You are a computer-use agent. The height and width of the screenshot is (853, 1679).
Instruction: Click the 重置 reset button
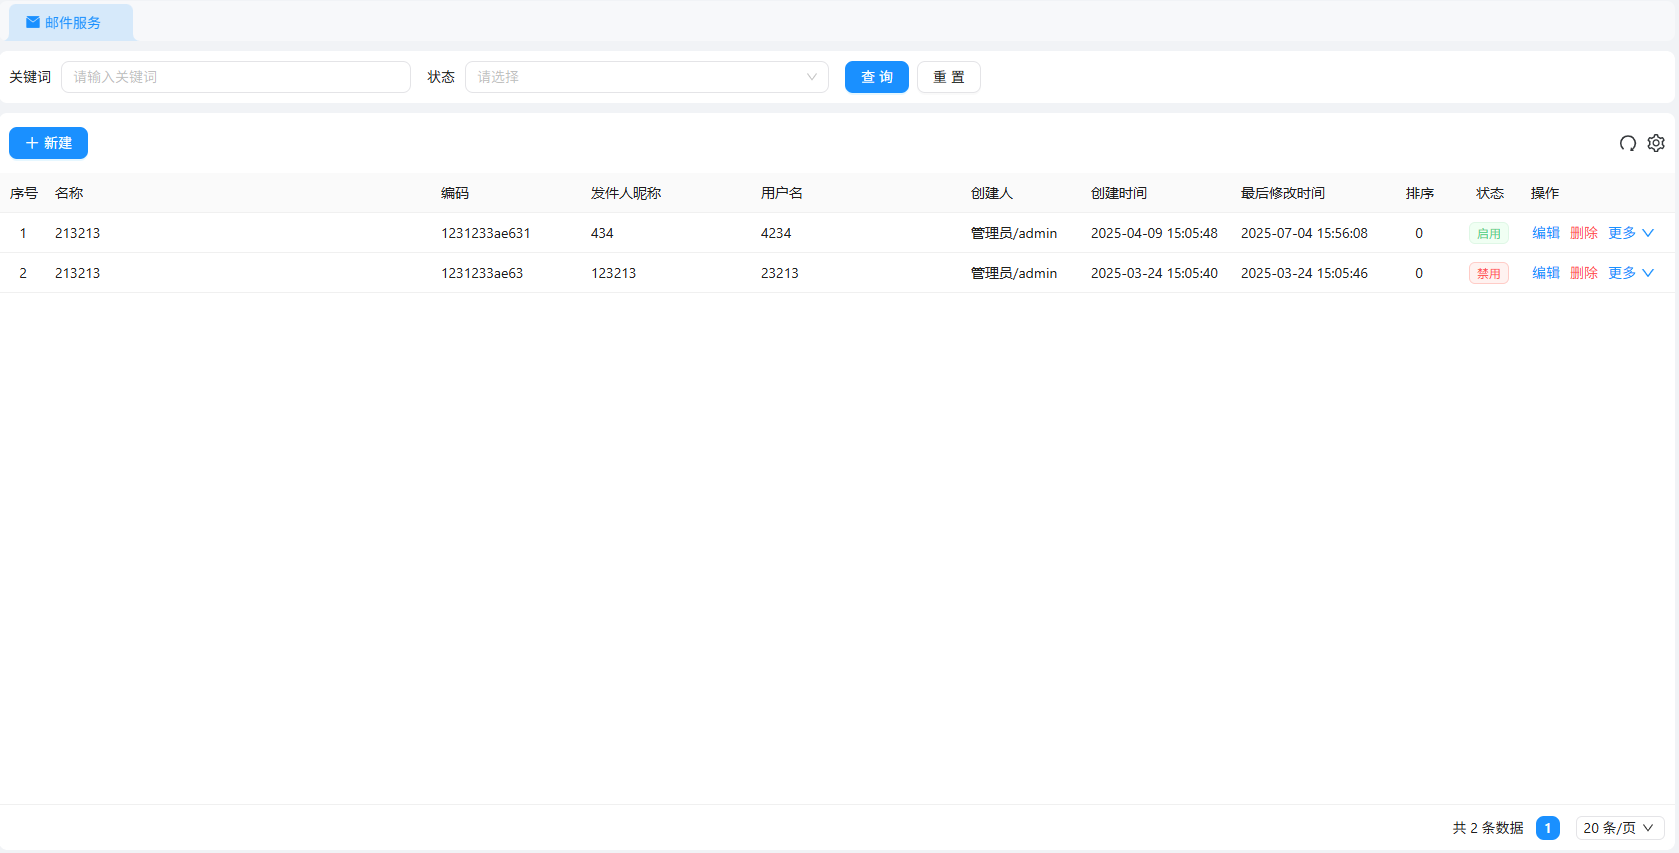pos(948,77)
